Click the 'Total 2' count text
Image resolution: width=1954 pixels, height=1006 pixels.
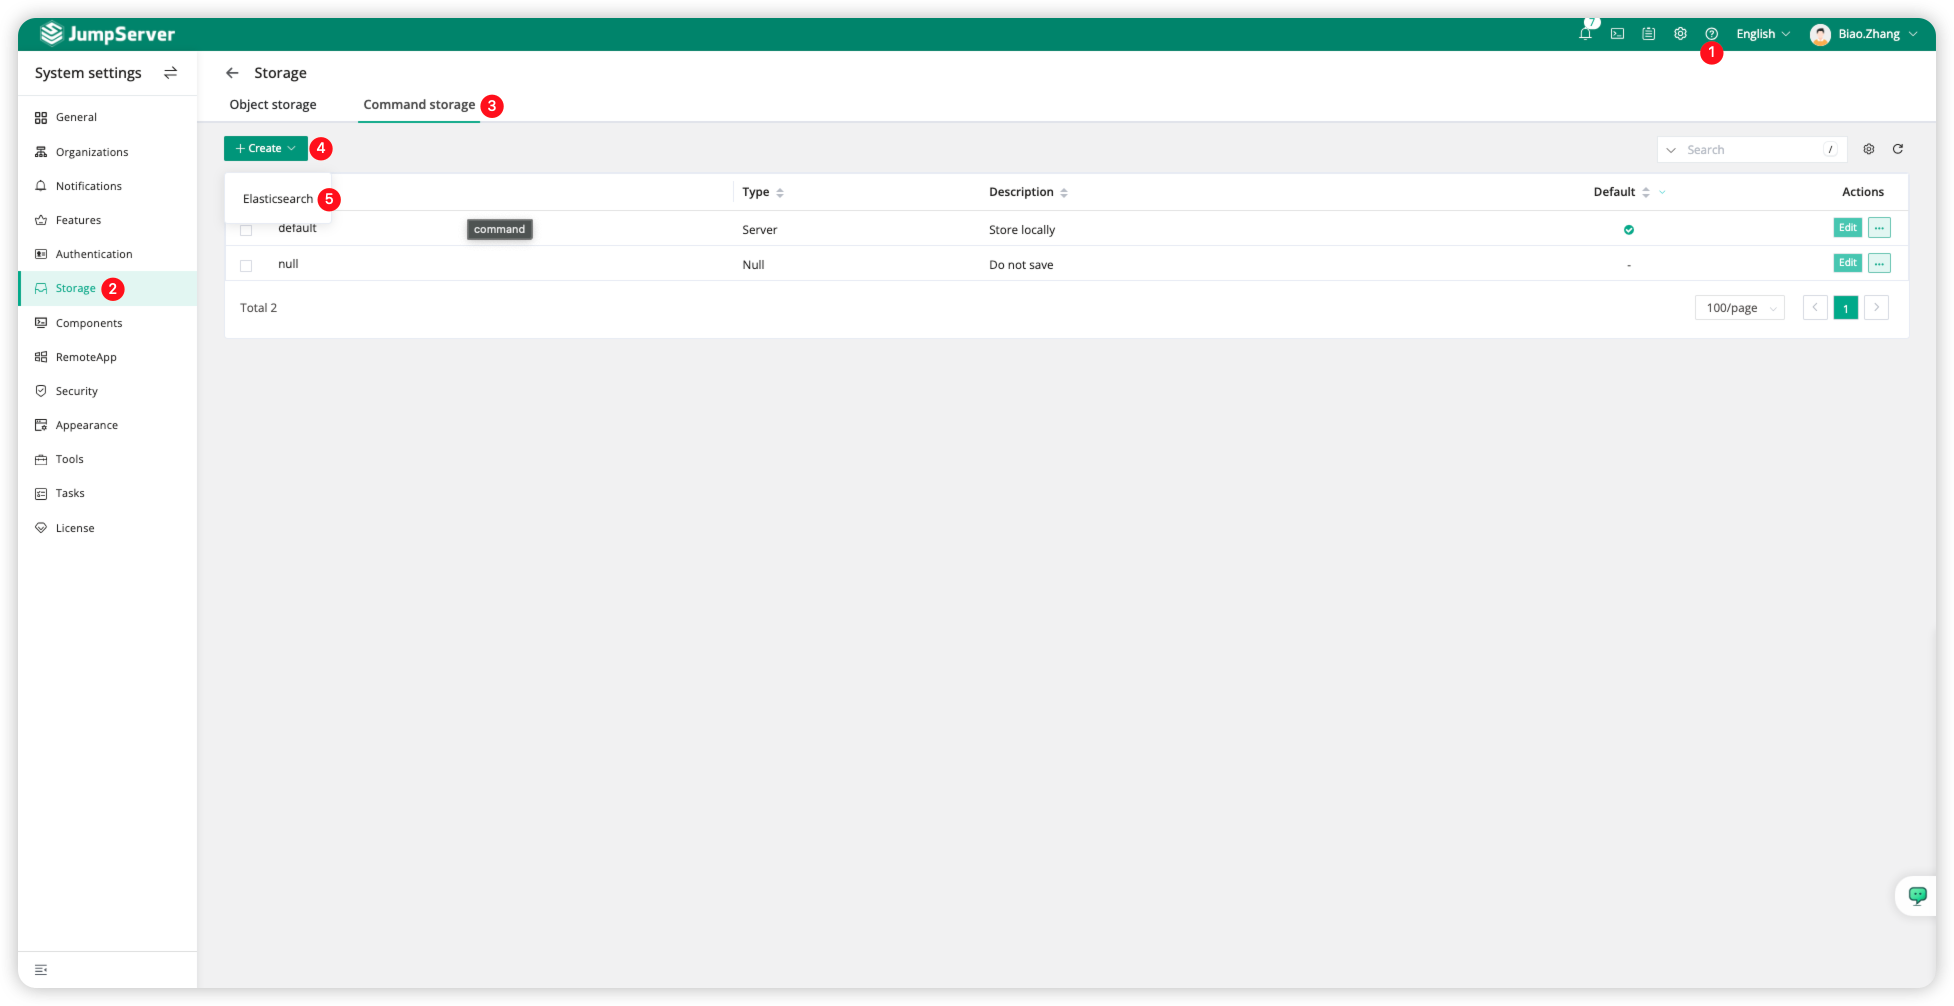click(258, 308)
